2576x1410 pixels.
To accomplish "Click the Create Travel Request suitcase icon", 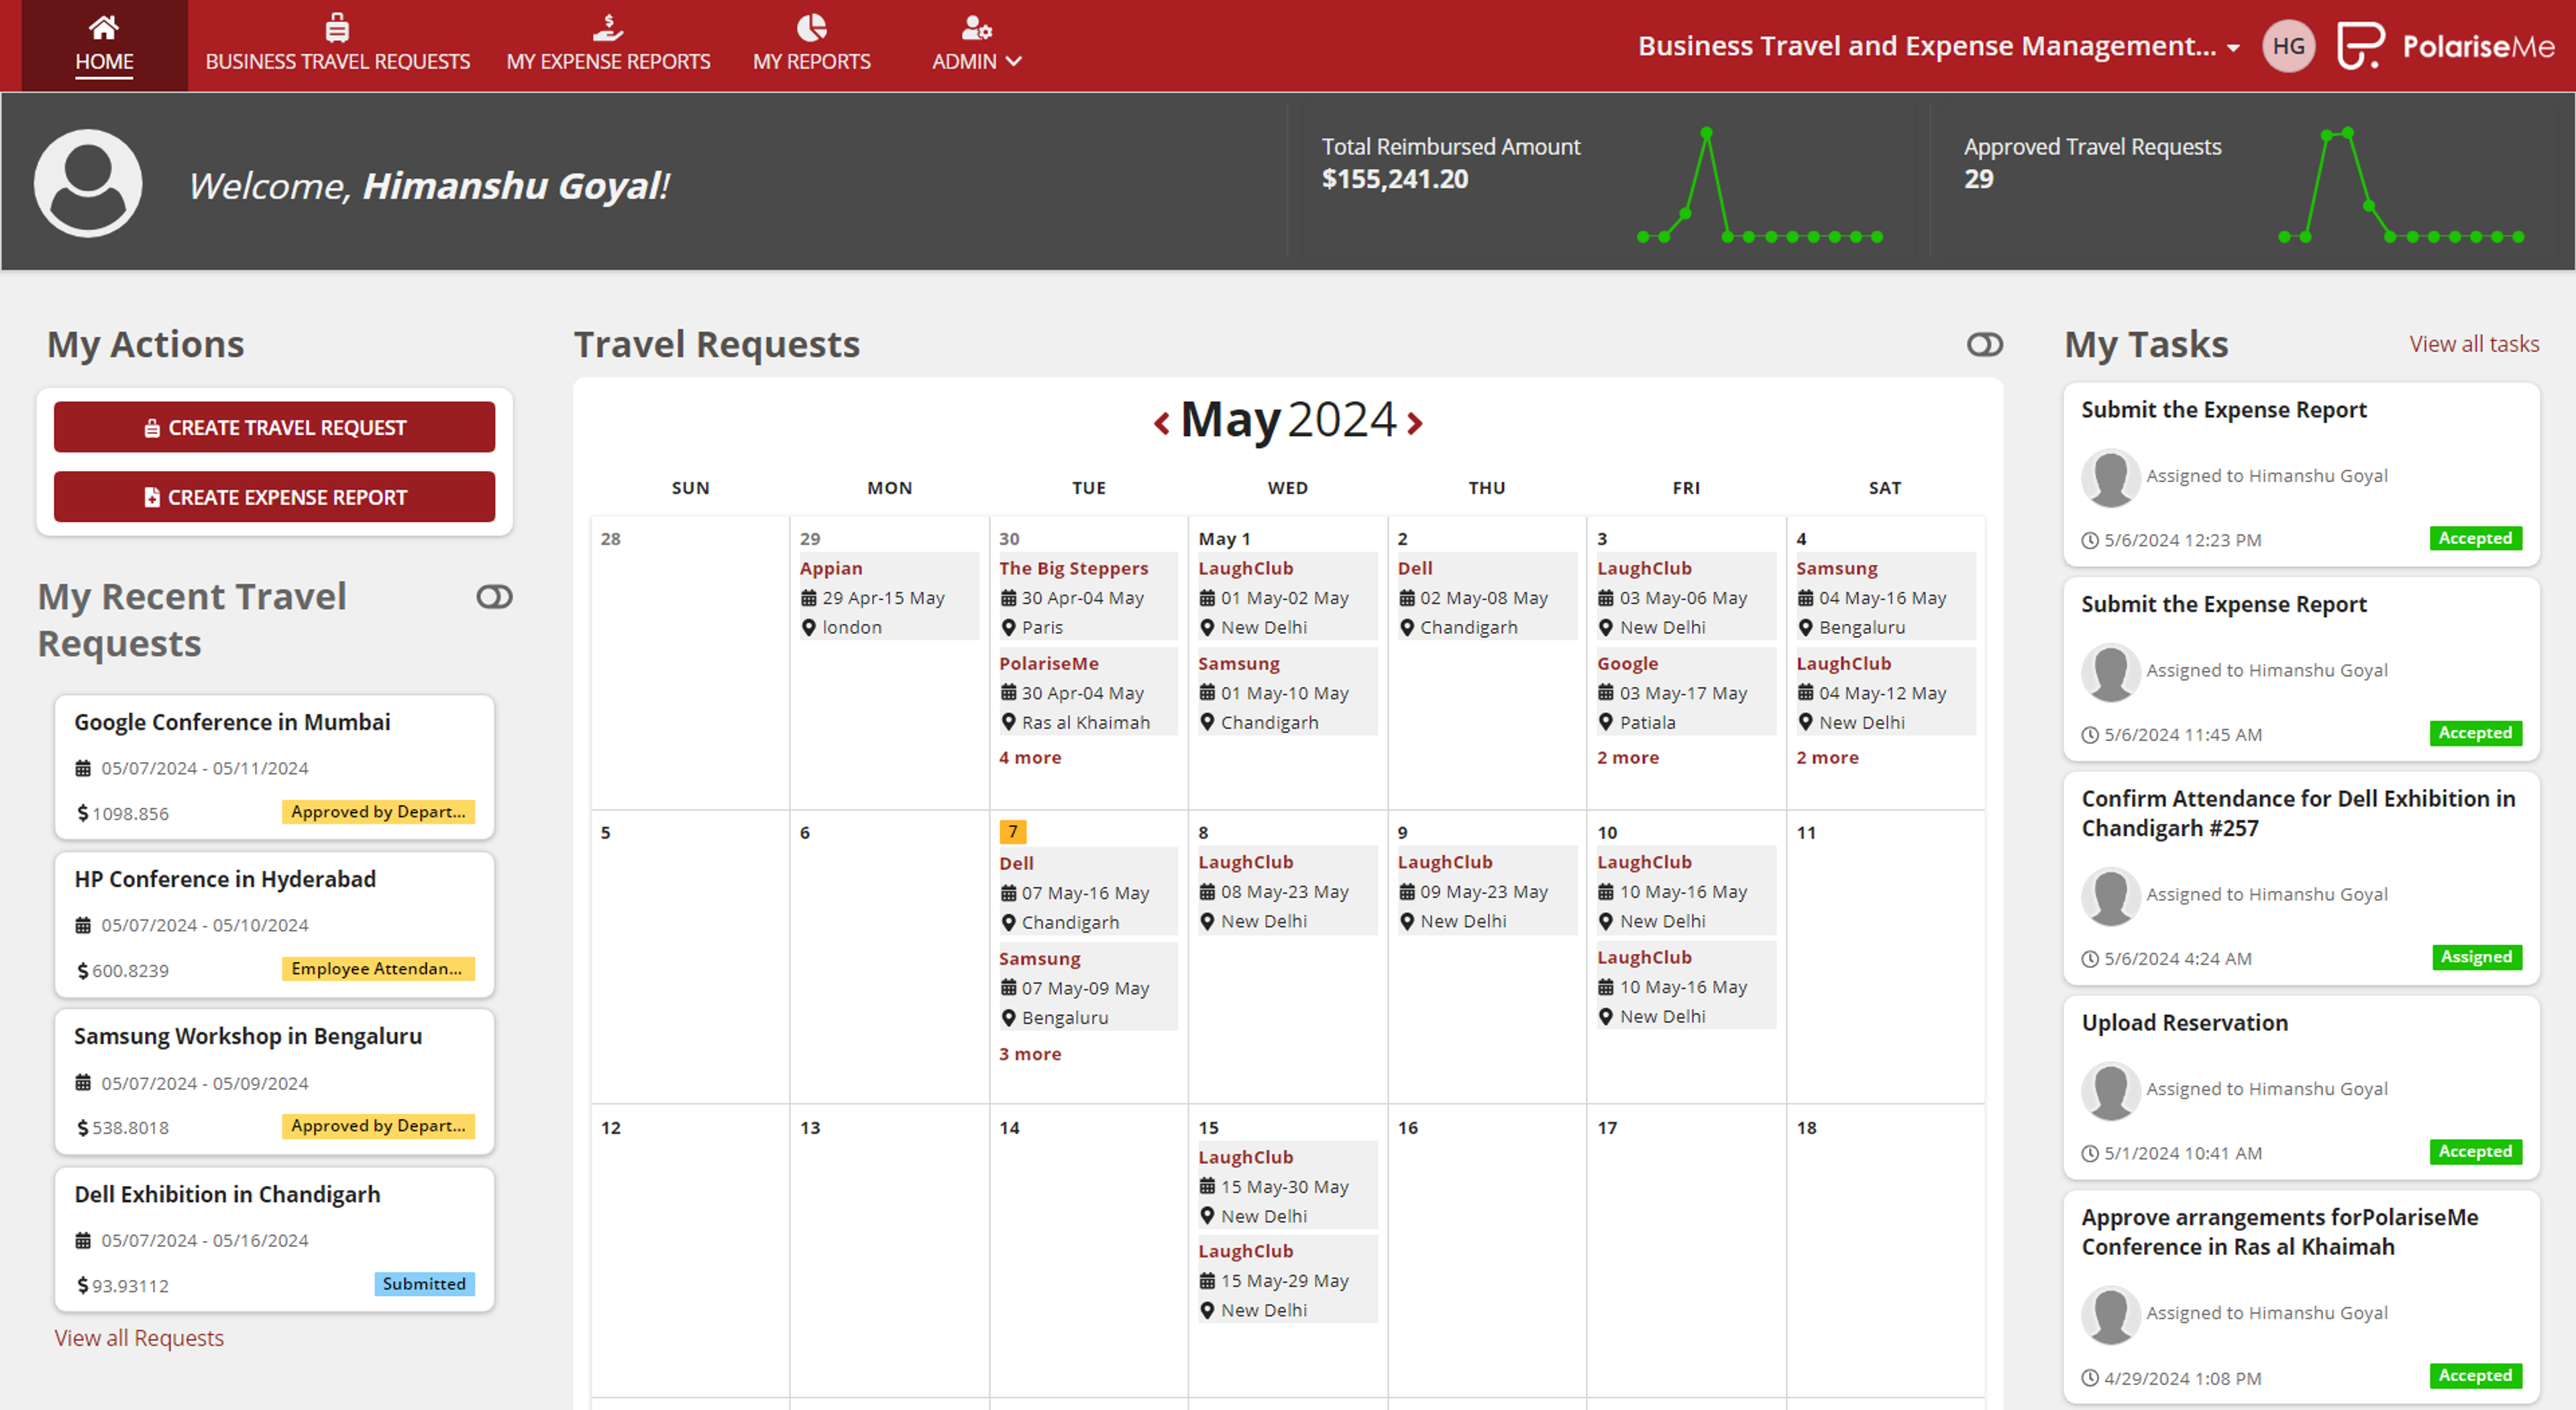I will (152, 428).
